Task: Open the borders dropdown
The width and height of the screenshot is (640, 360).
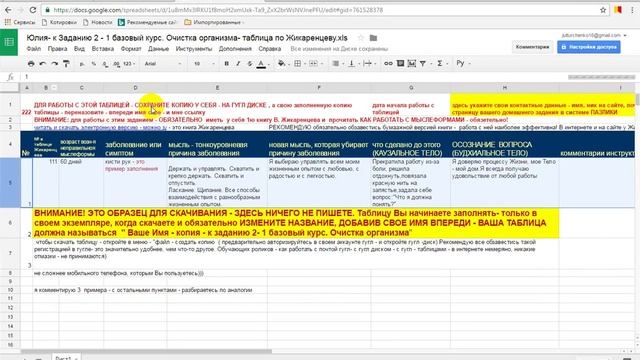Action: point(299,64)
